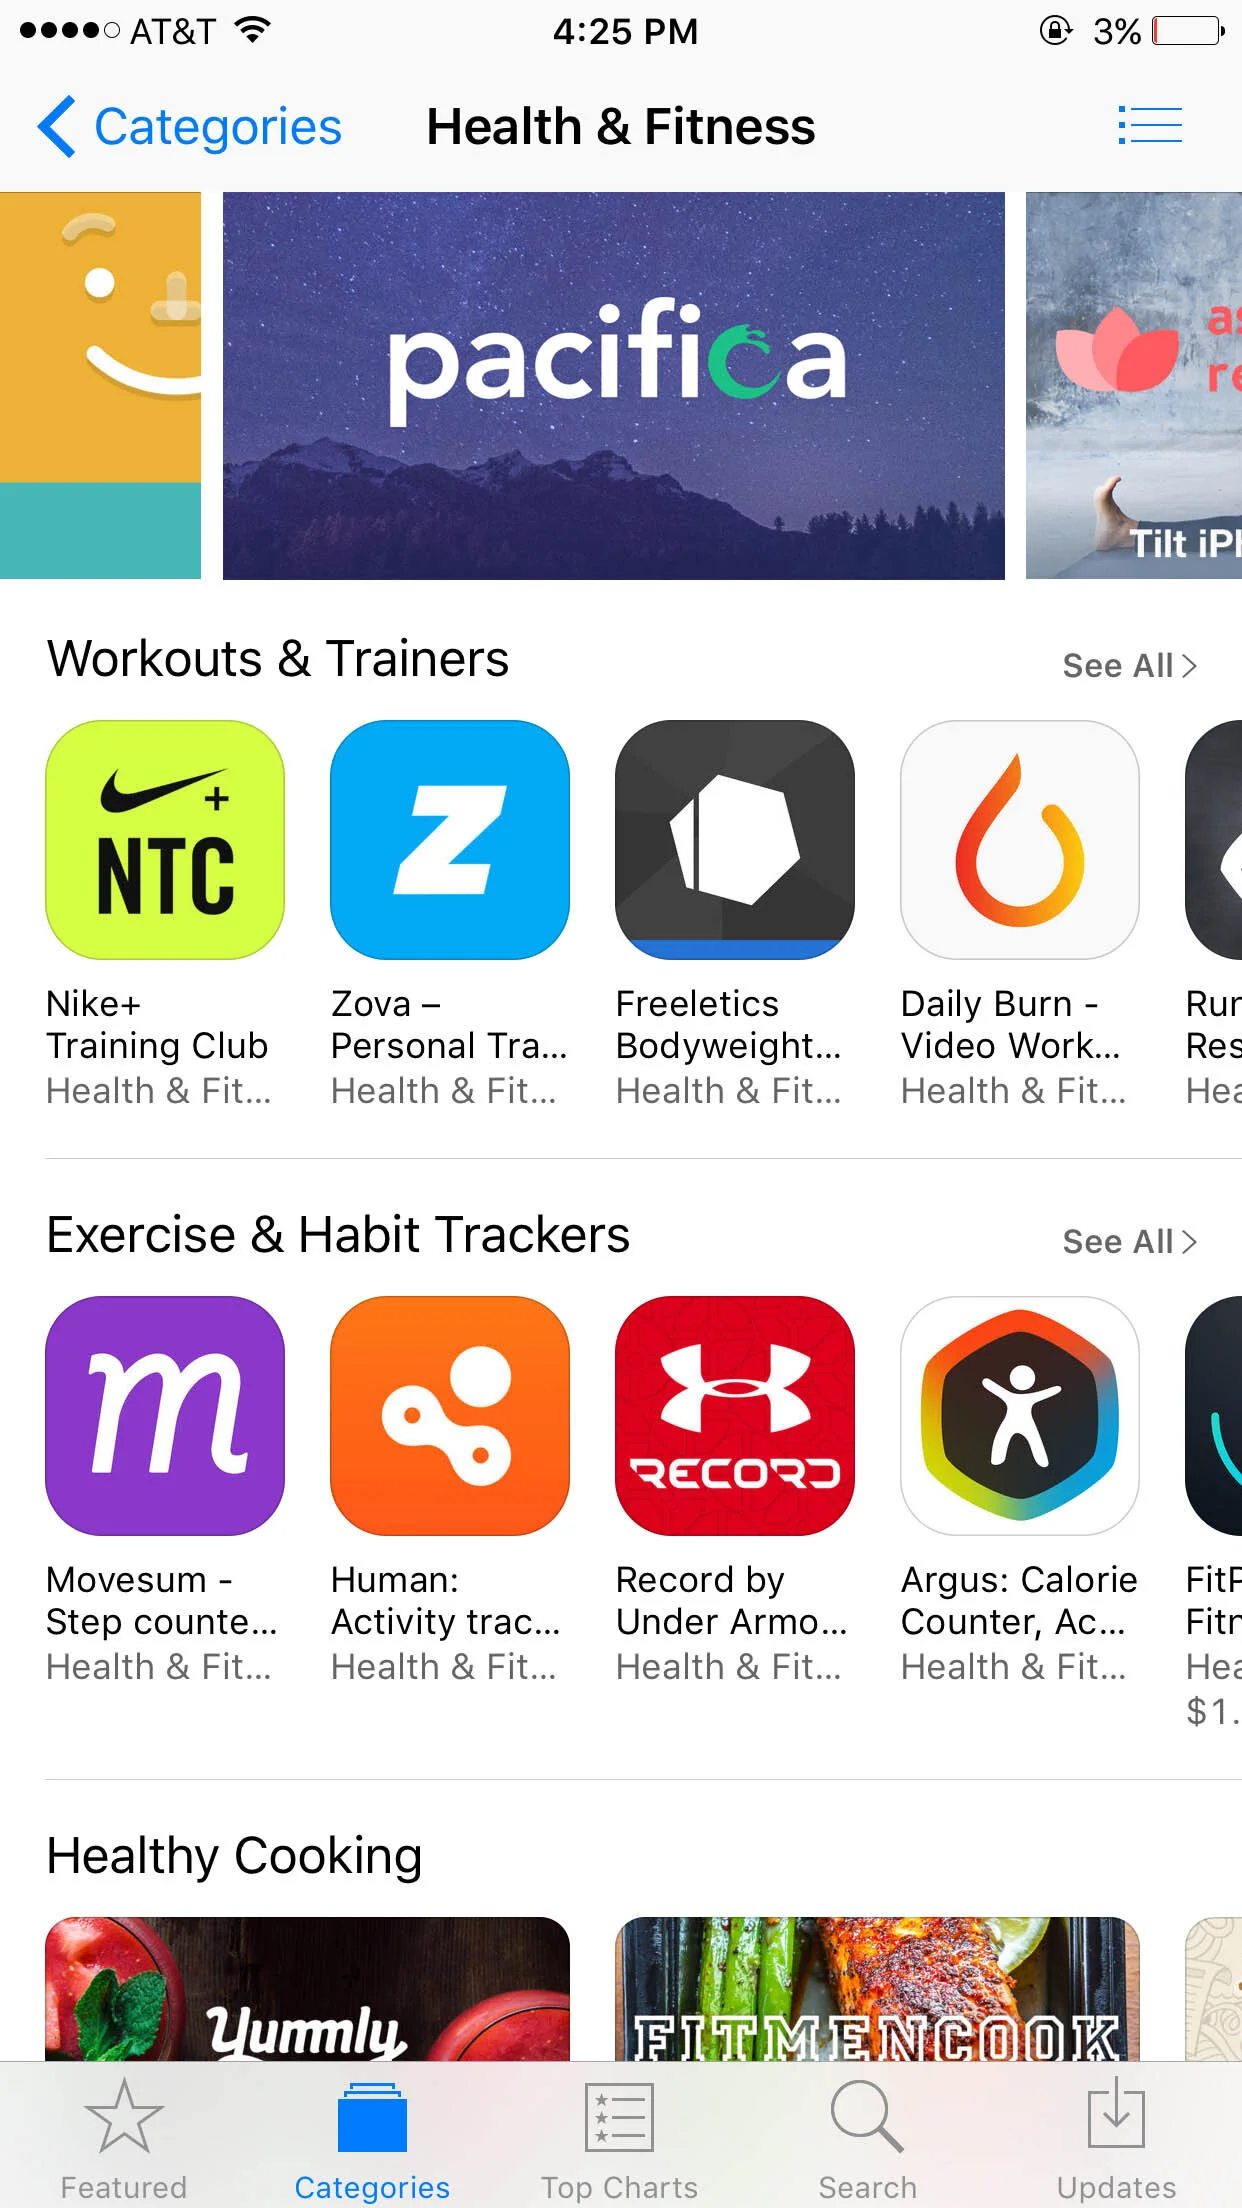Tap the orange Human activity tracker icon
Viewport: 1242px width, 2208px height.
[450, 1416]
